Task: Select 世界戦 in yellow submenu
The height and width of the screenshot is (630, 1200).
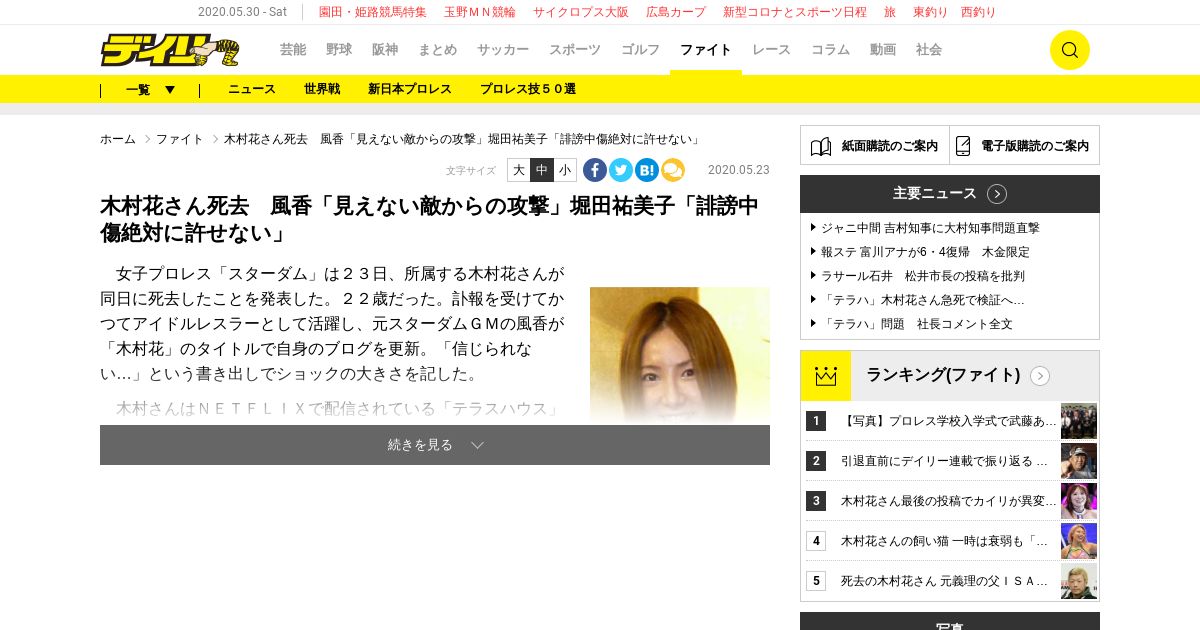Action: click(322, 89)
